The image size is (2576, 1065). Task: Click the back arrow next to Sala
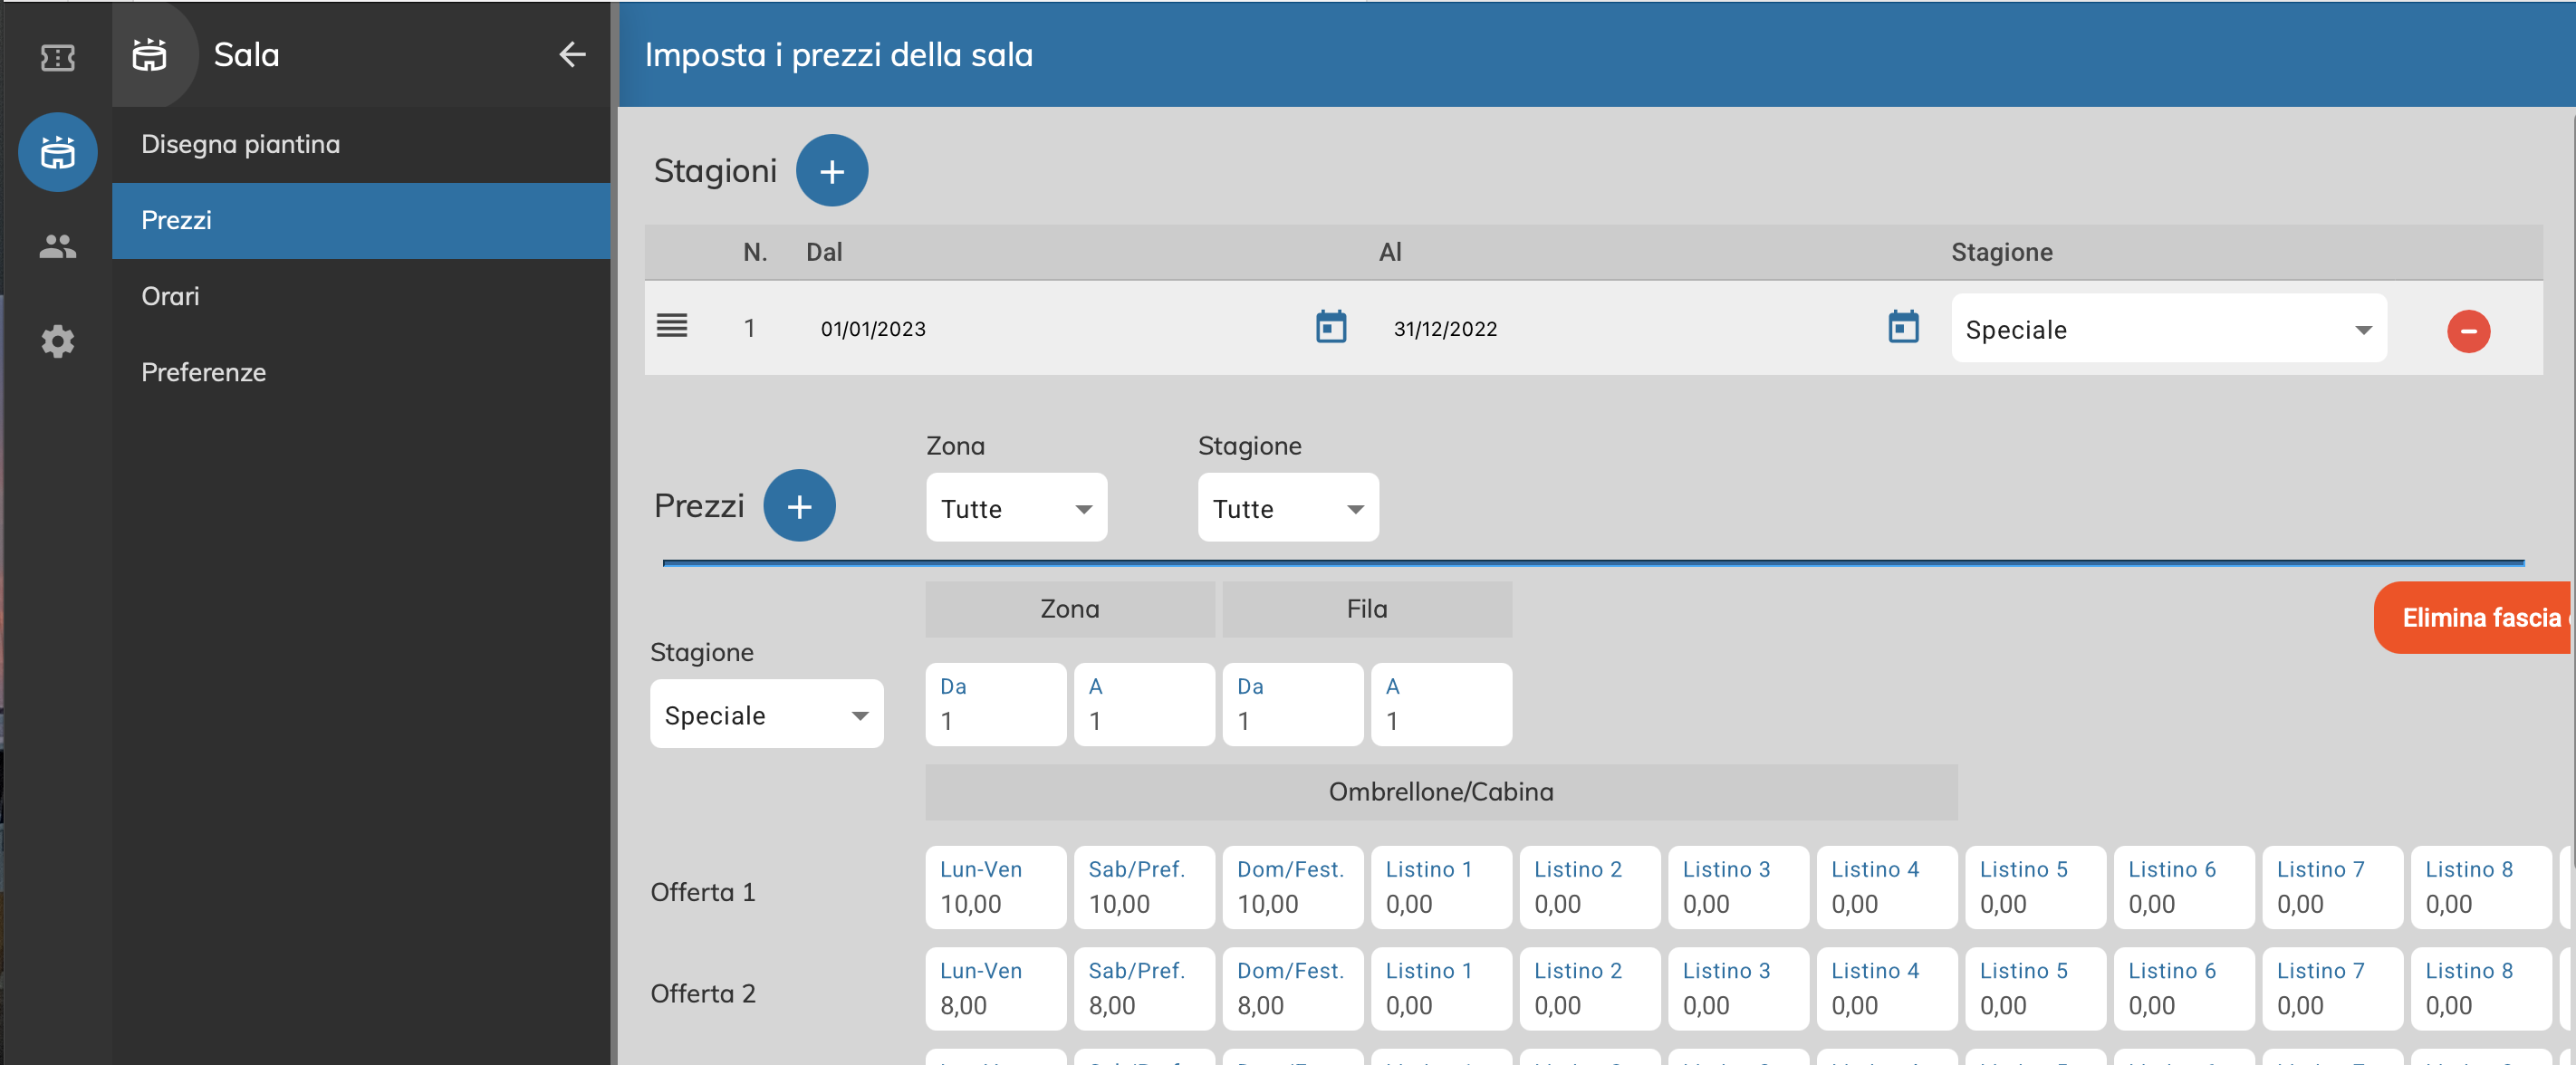571,54
